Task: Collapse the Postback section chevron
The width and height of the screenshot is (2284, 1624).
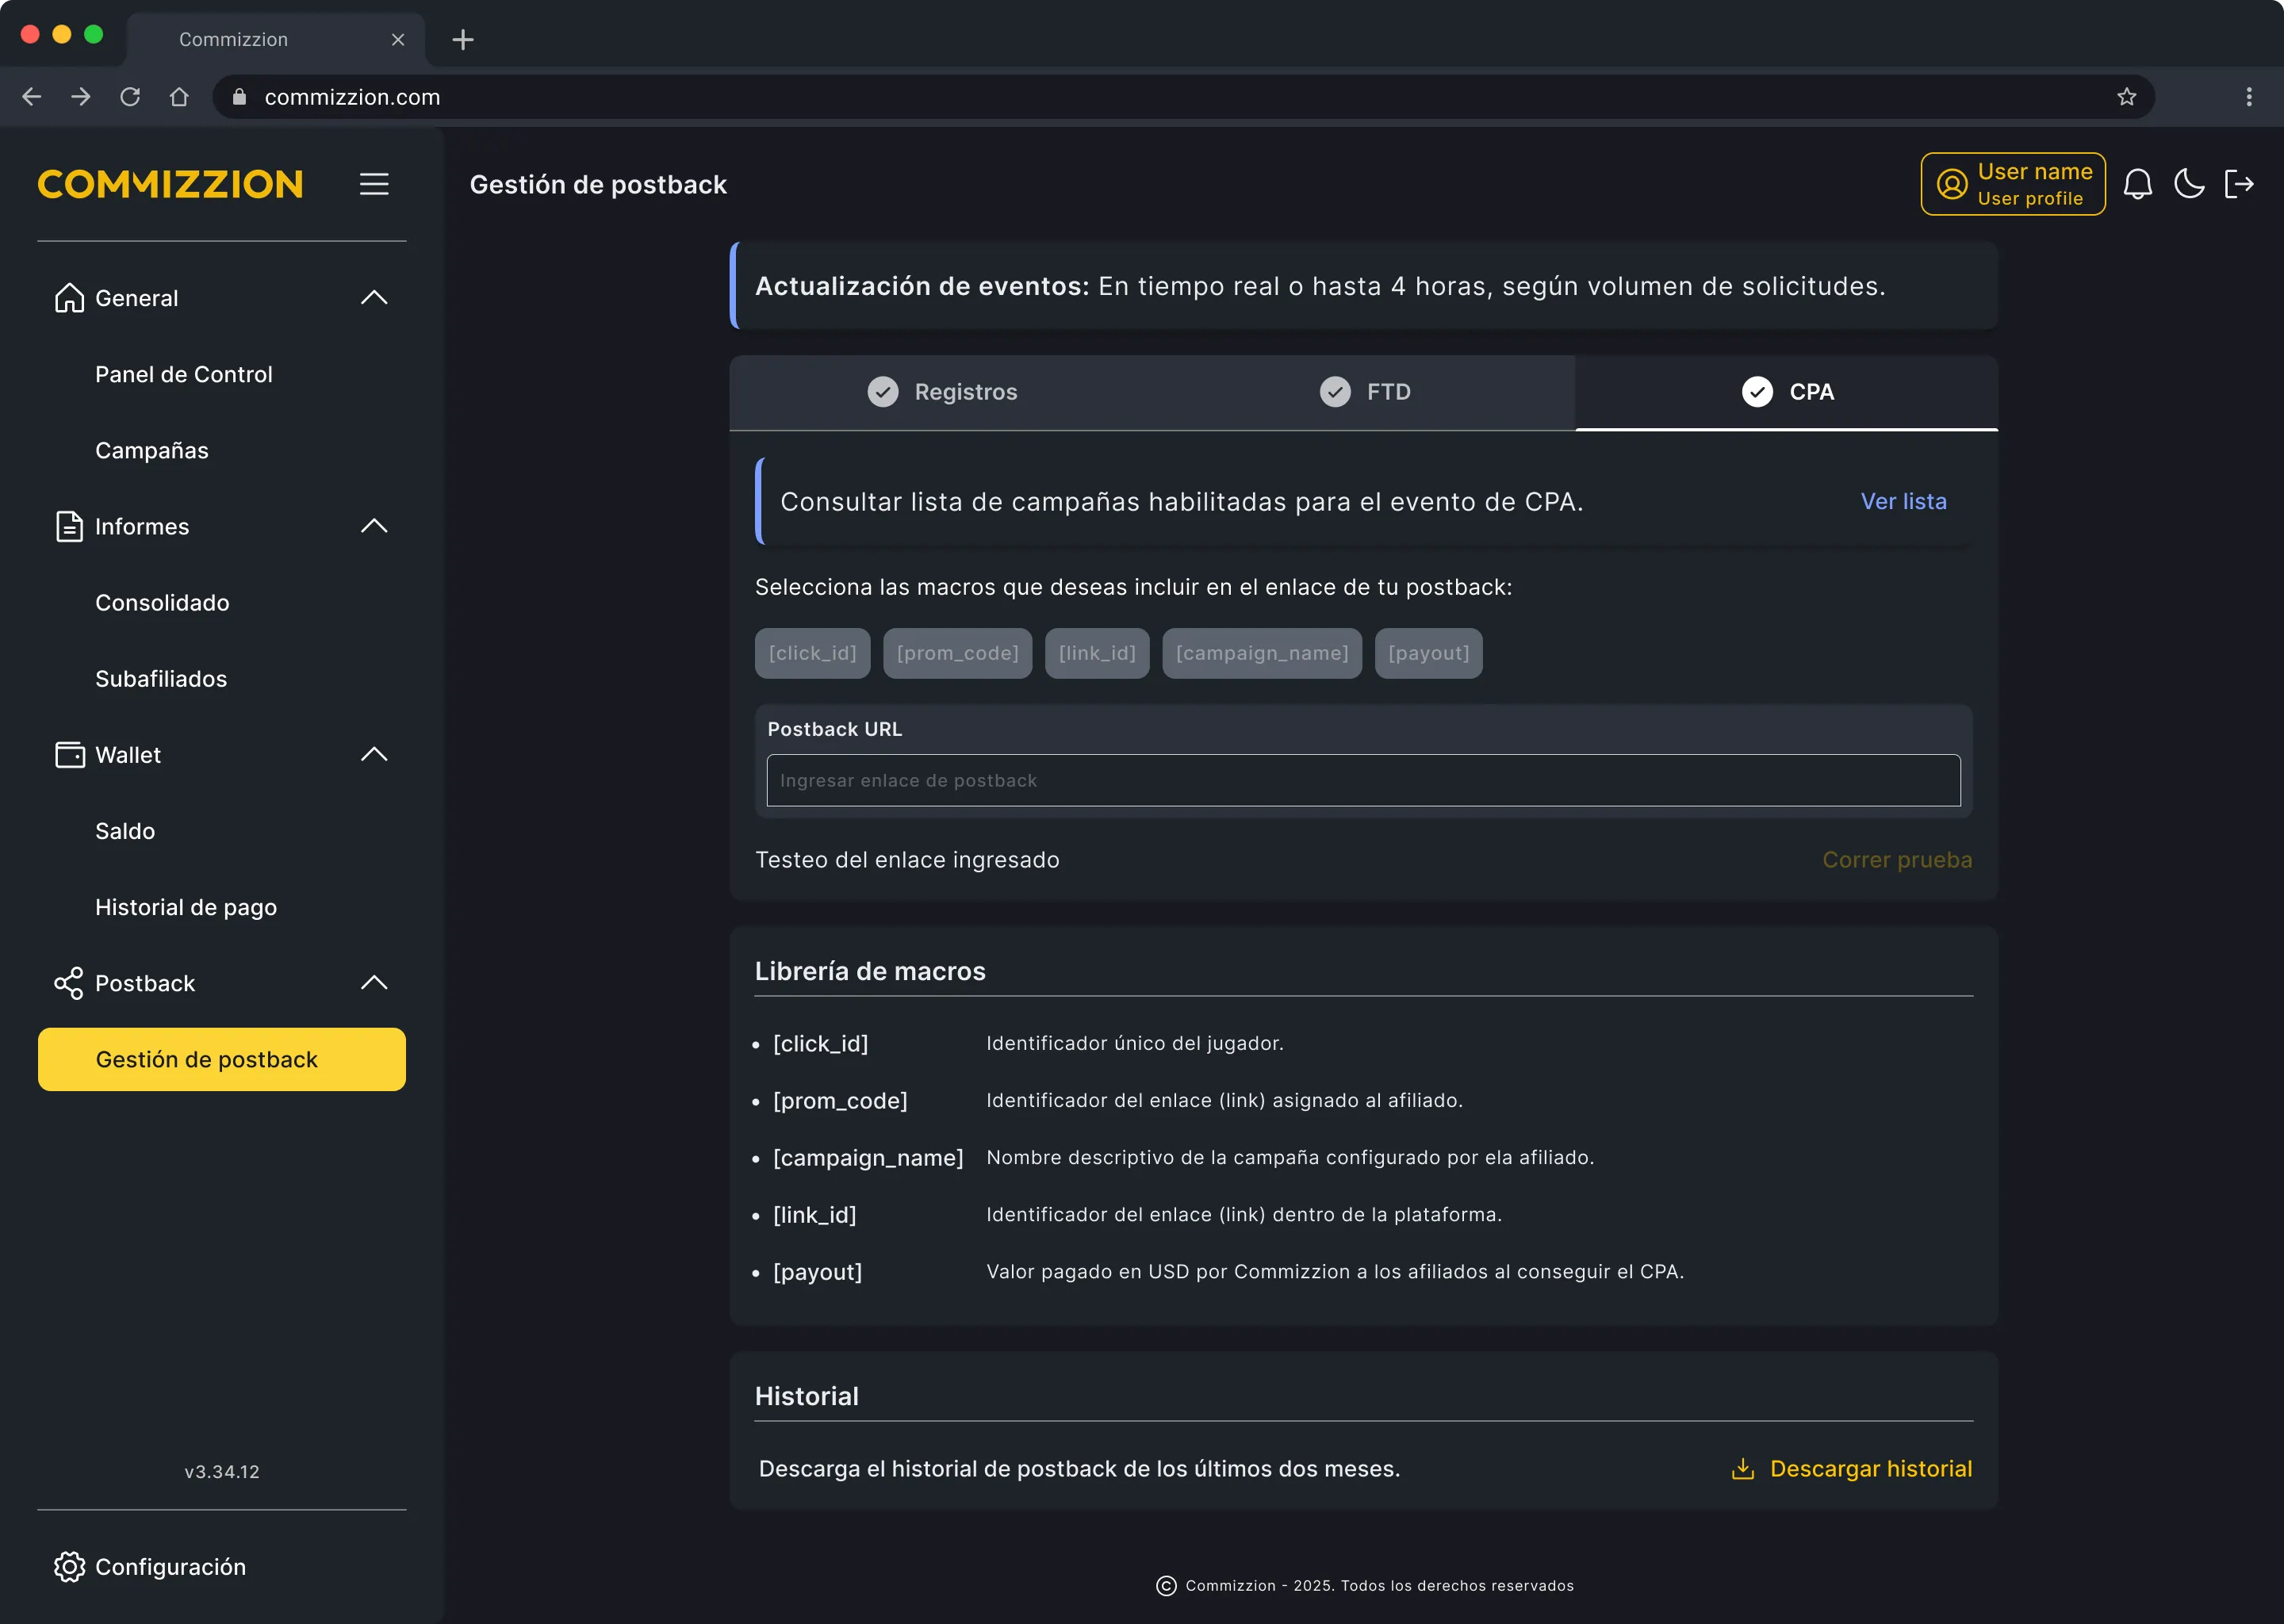Action: (x=374, y=983)
